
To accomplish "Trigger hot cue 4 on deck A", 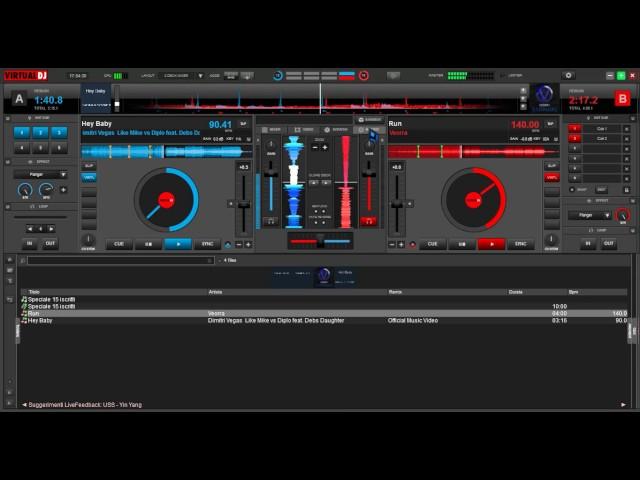I will coord(22,148).
